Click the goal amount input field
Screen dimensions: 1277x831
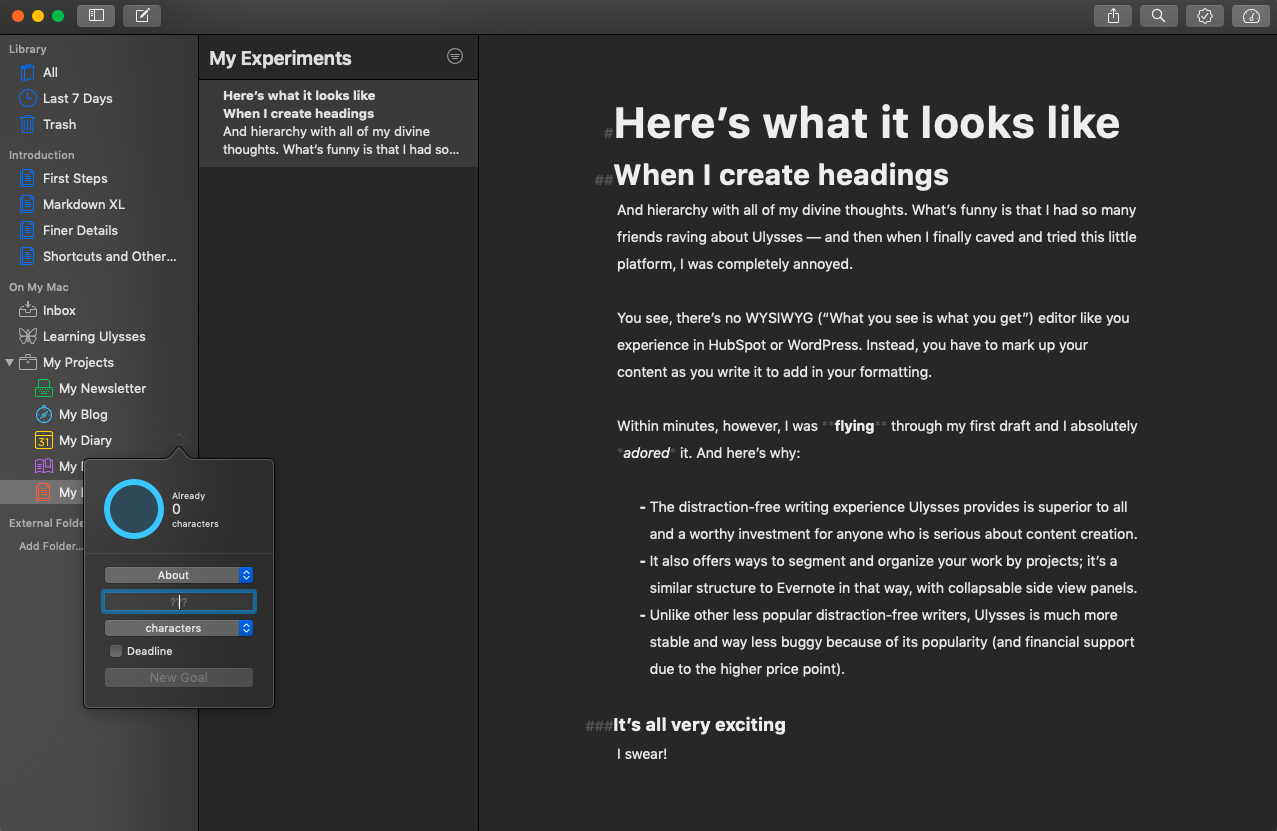coord(179,601)
